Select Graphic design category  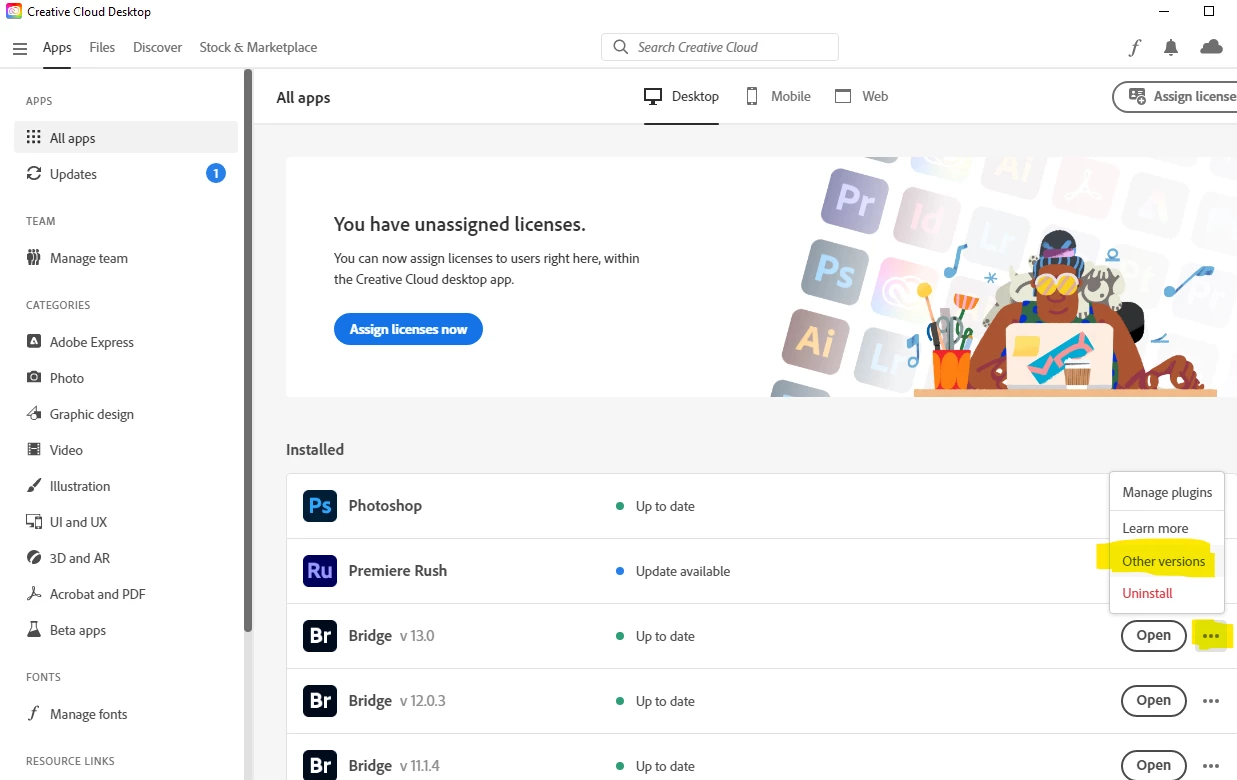pos(126,414)
